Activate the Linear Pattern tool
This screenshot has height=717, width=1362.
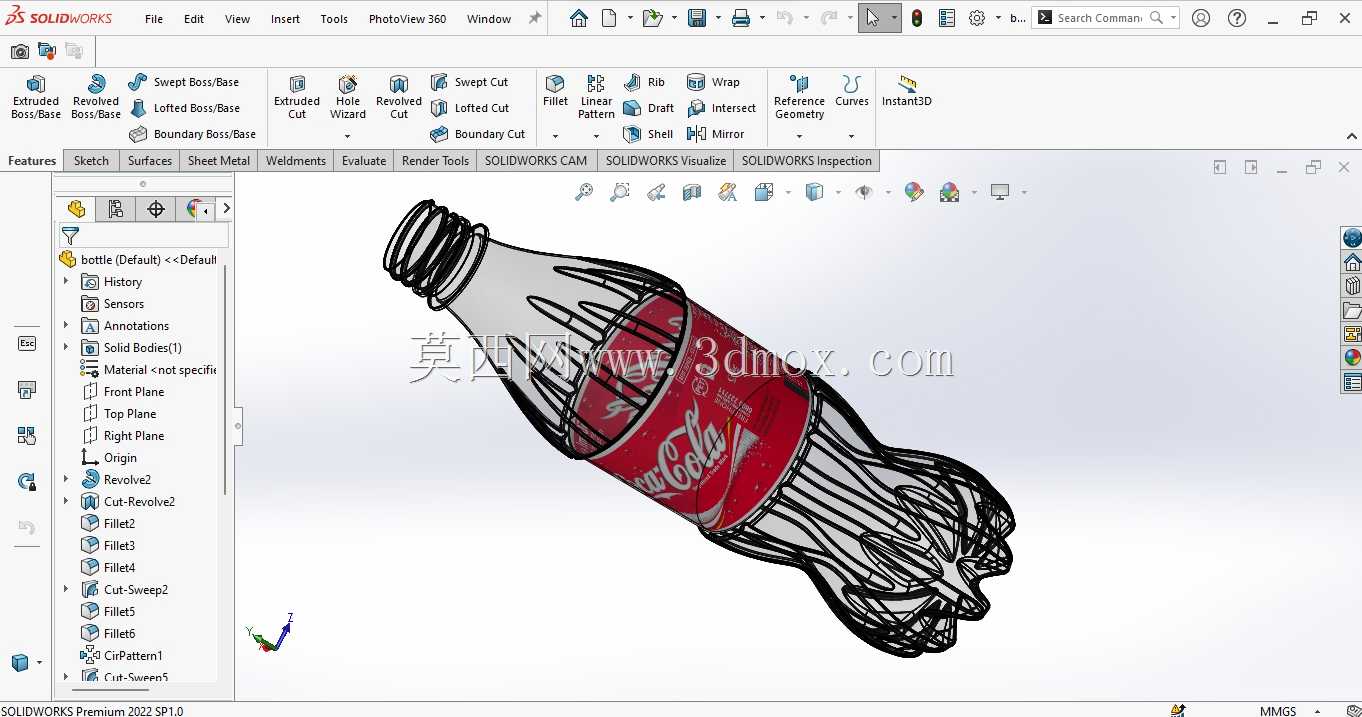click(x=596, y=97)
